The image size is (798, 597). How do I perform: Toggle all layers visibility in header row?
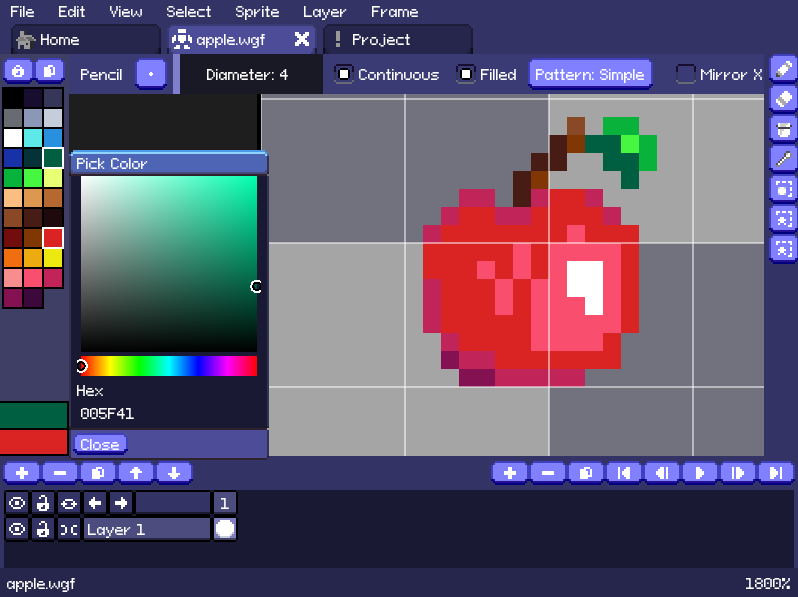(17, 503)
